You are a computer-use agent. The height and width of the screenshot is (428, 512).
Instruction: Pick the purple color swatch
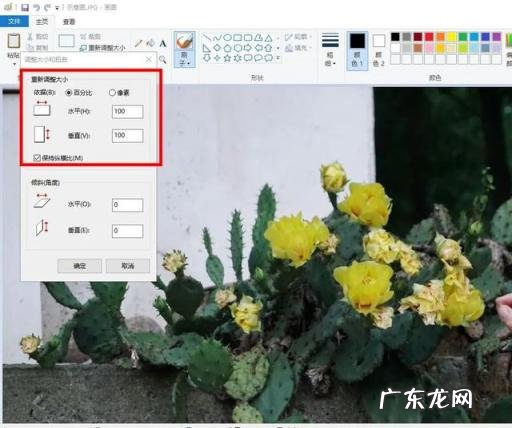coord(497,37)
